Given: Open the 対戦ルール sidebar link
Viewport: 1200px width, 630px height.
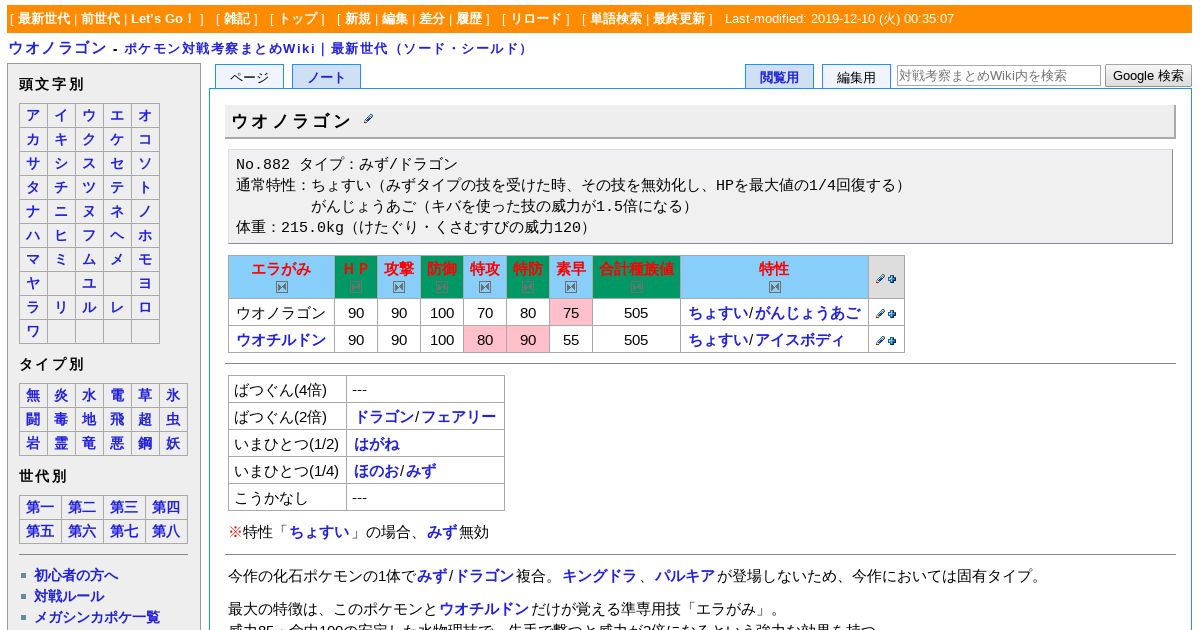Looking at the screenshot, I should click(69, 596).
